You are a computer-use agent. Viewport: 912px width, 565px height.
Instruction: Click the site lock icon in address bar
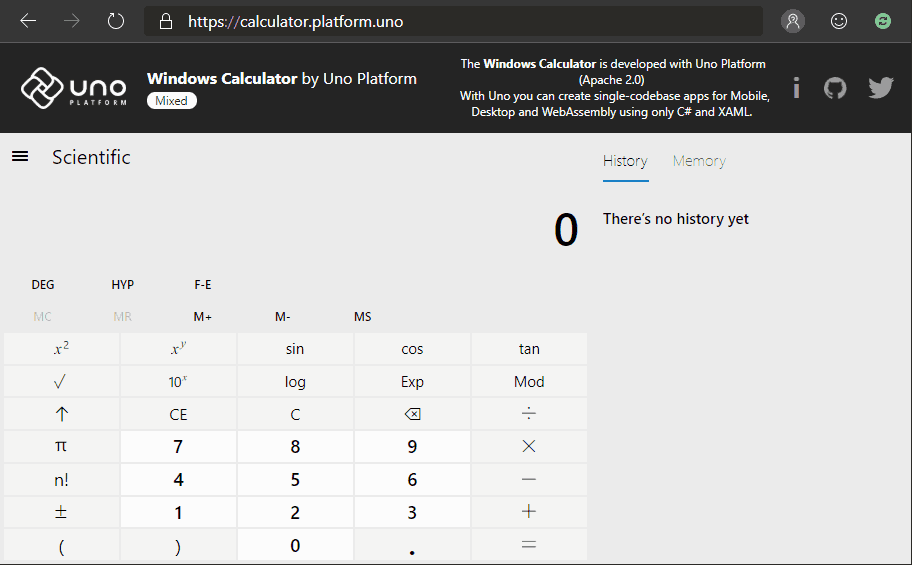(x=166, y=22)
